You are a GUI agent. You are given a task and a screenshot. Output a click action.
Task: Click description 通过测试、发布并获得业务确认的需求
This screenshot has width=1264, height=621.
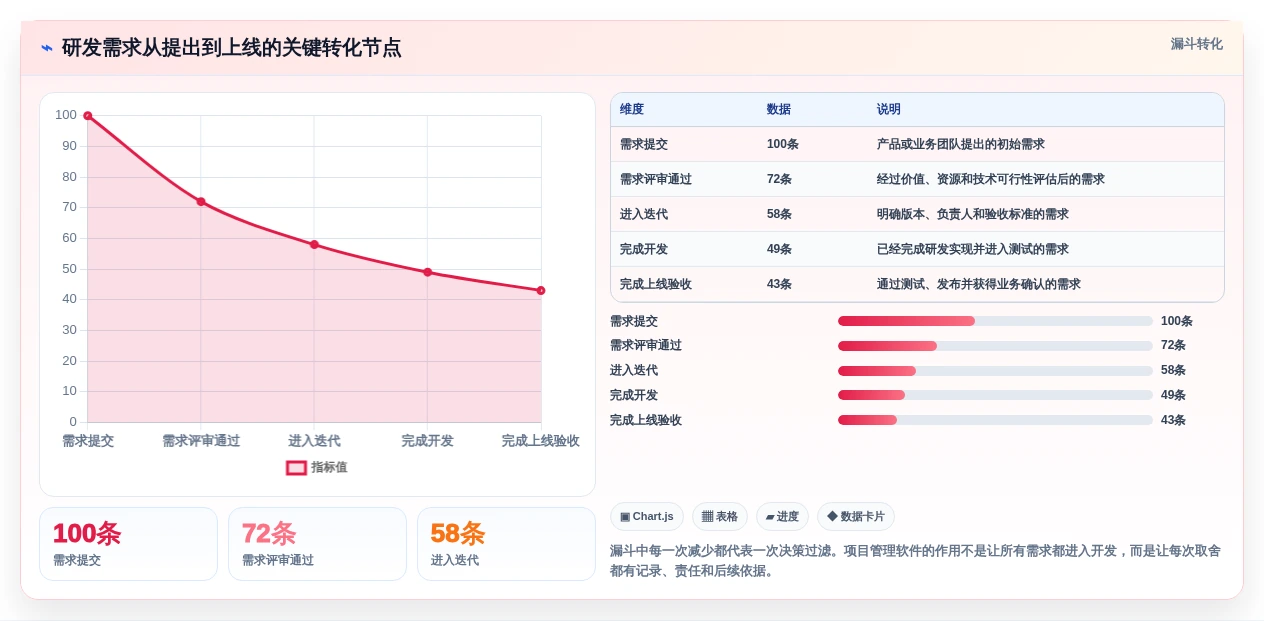979,284
